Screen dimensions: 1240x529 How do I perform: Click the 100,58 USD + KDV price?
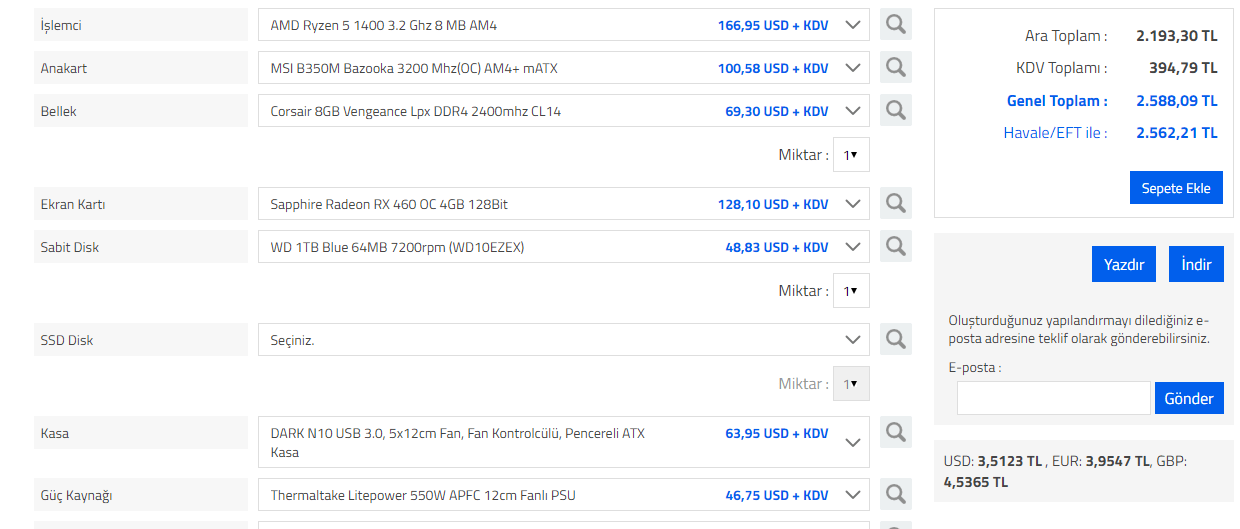773,68
